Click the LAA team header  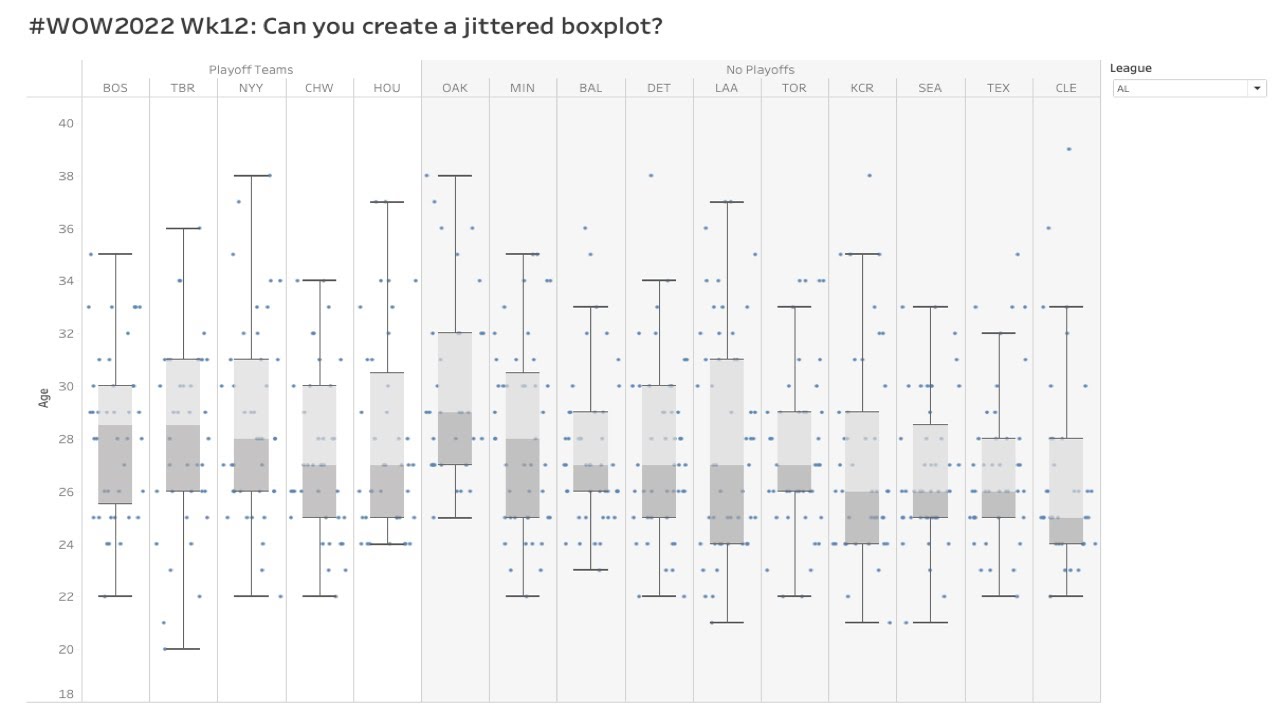pos(726,88)
